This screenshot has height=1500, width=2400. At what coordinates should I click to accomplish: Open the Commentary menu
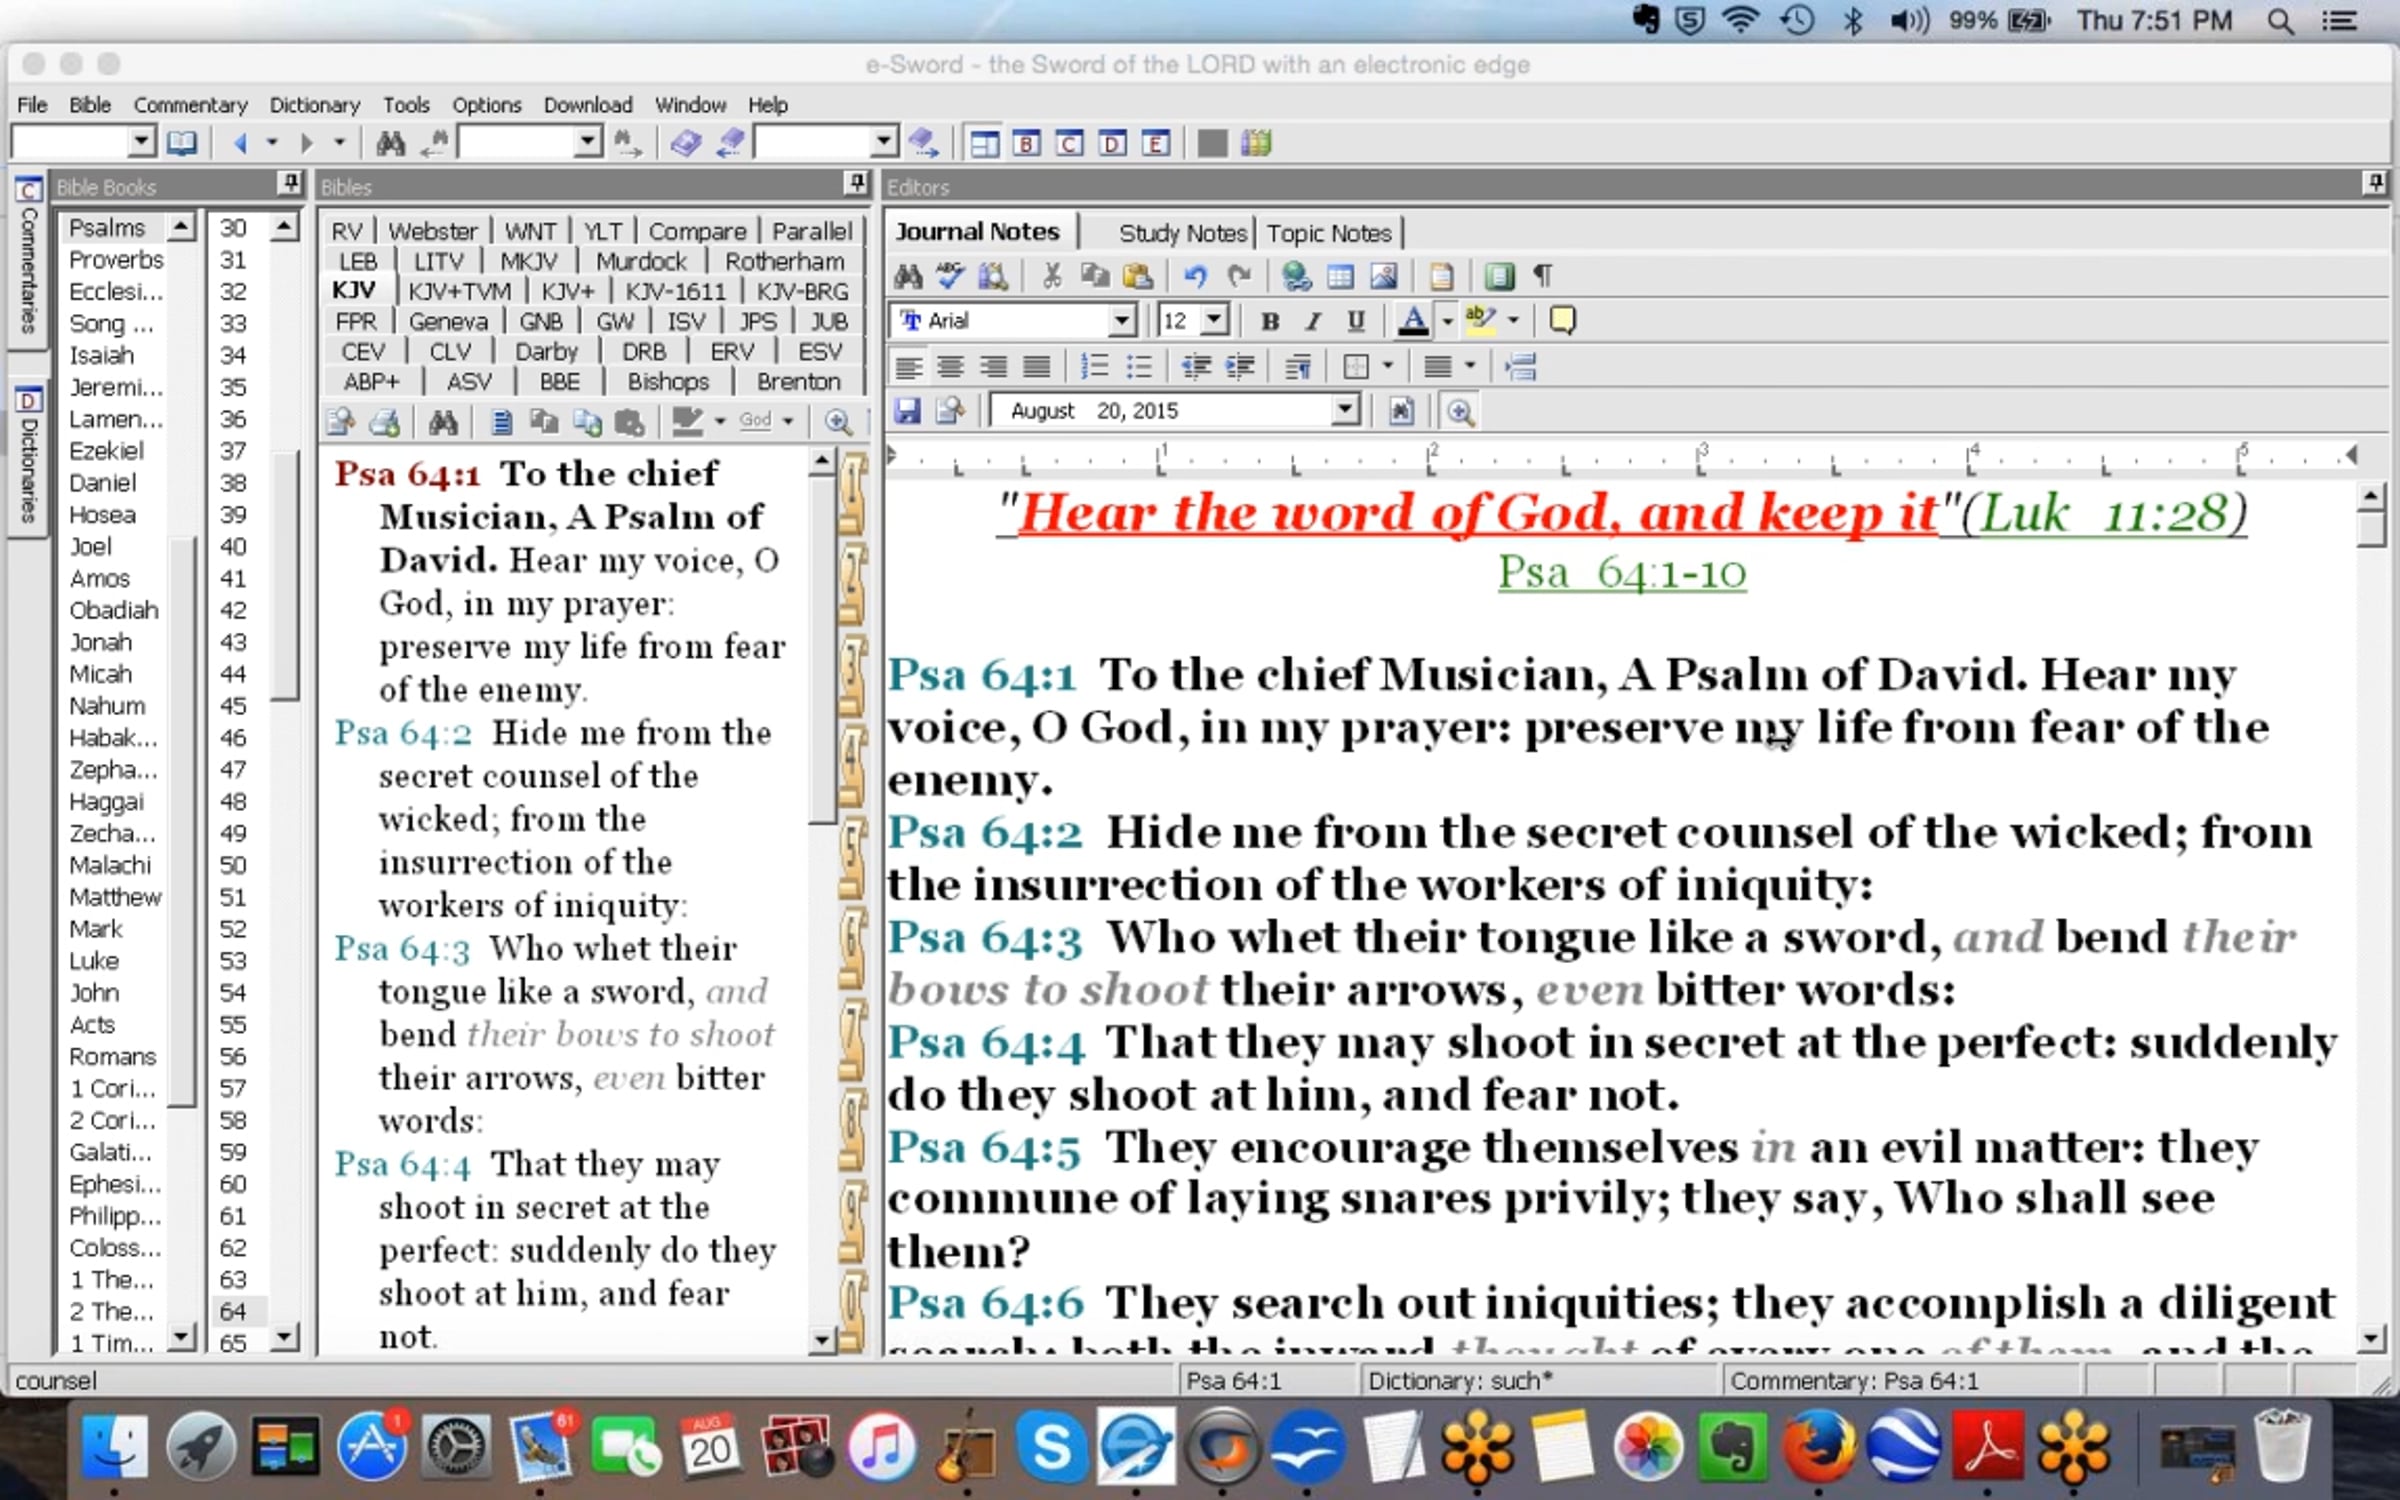click(190, 105)
